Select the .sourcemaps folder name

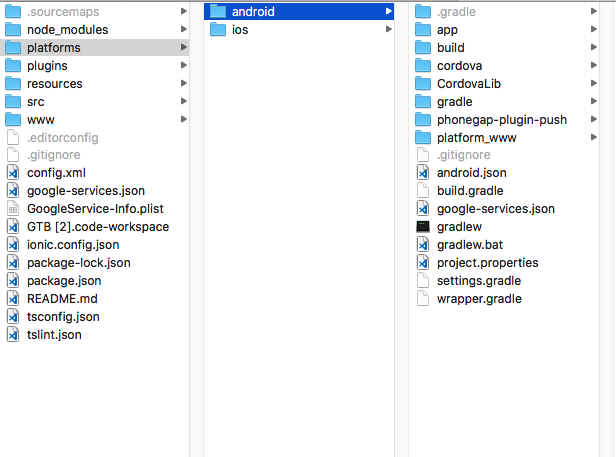(63, 12)
